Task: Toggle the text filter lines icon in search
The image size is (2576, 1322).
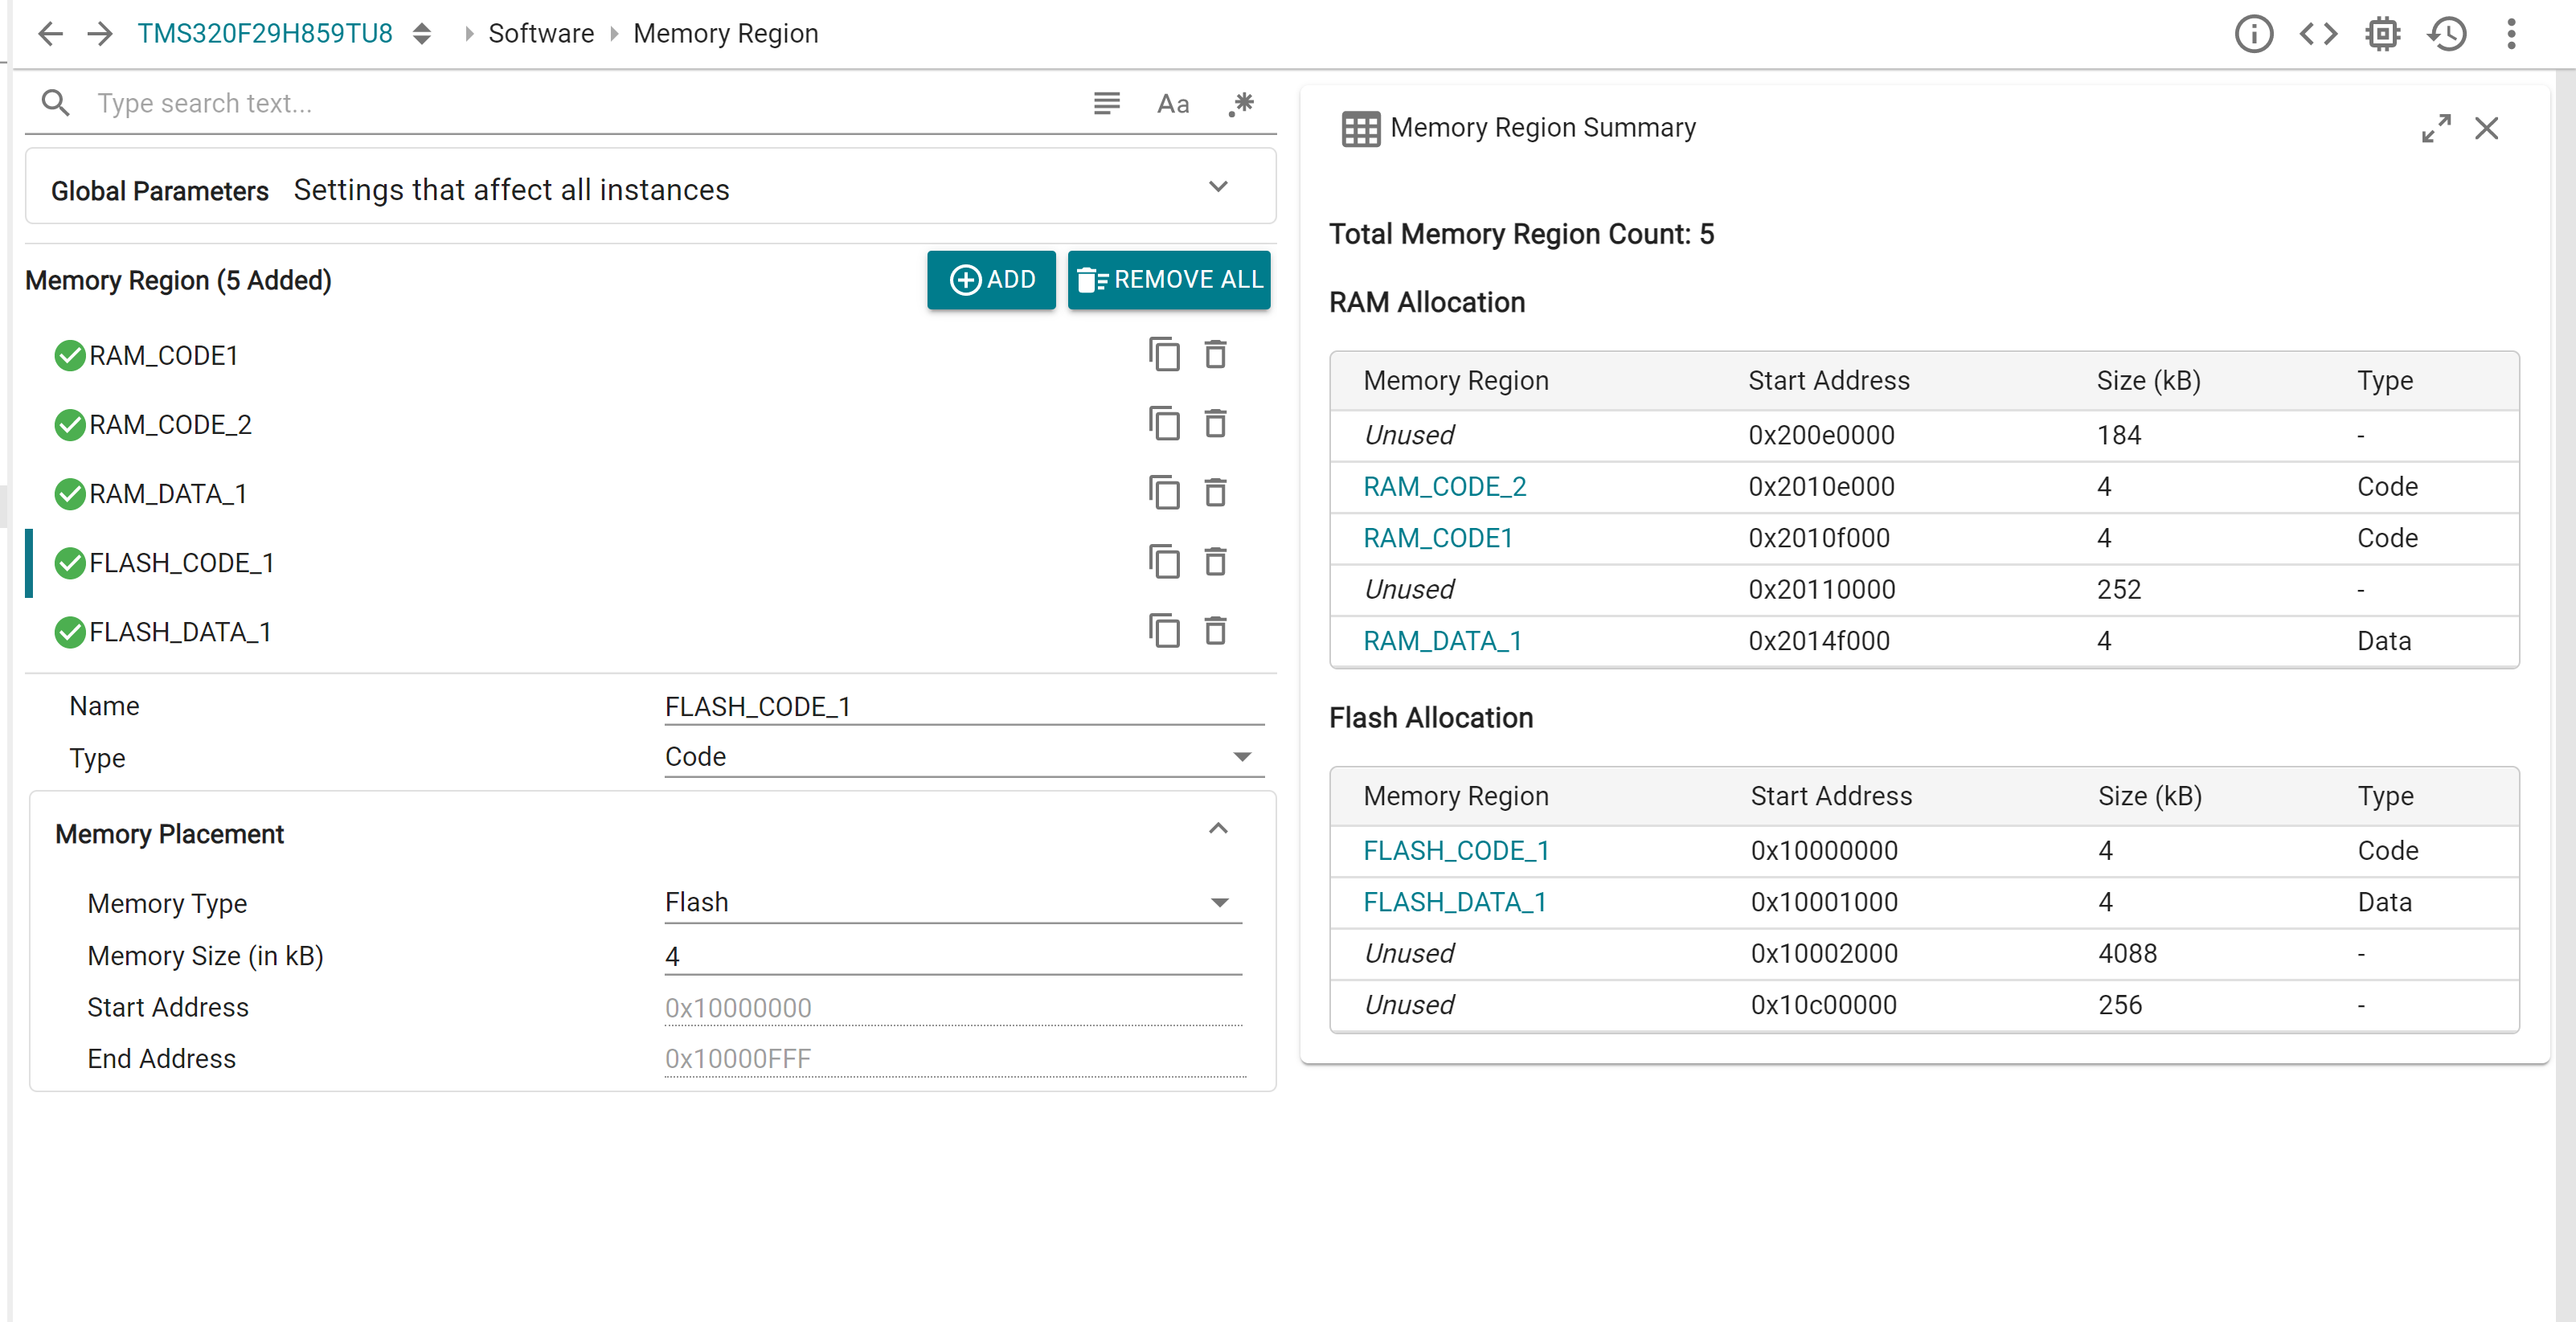Action: pyautogui.click(x=1105, y=103)
